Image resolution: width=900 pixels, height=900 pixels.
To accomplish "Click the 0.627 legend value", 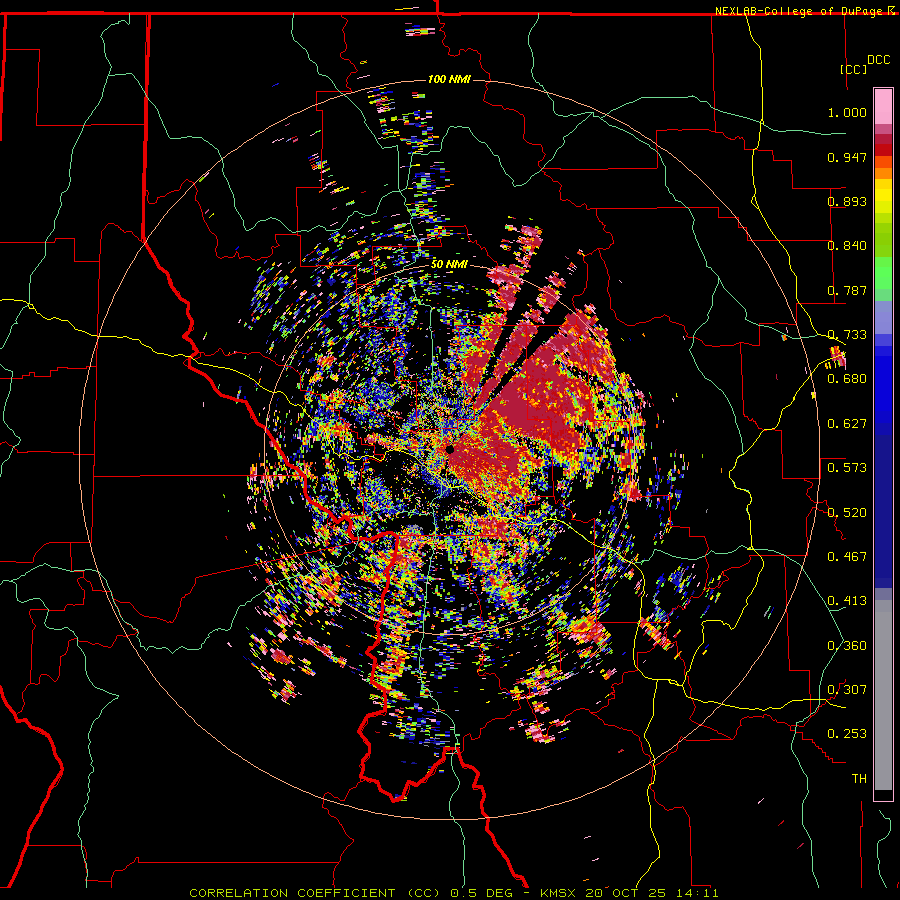I will pyautogui.click(x=847, y=423).
